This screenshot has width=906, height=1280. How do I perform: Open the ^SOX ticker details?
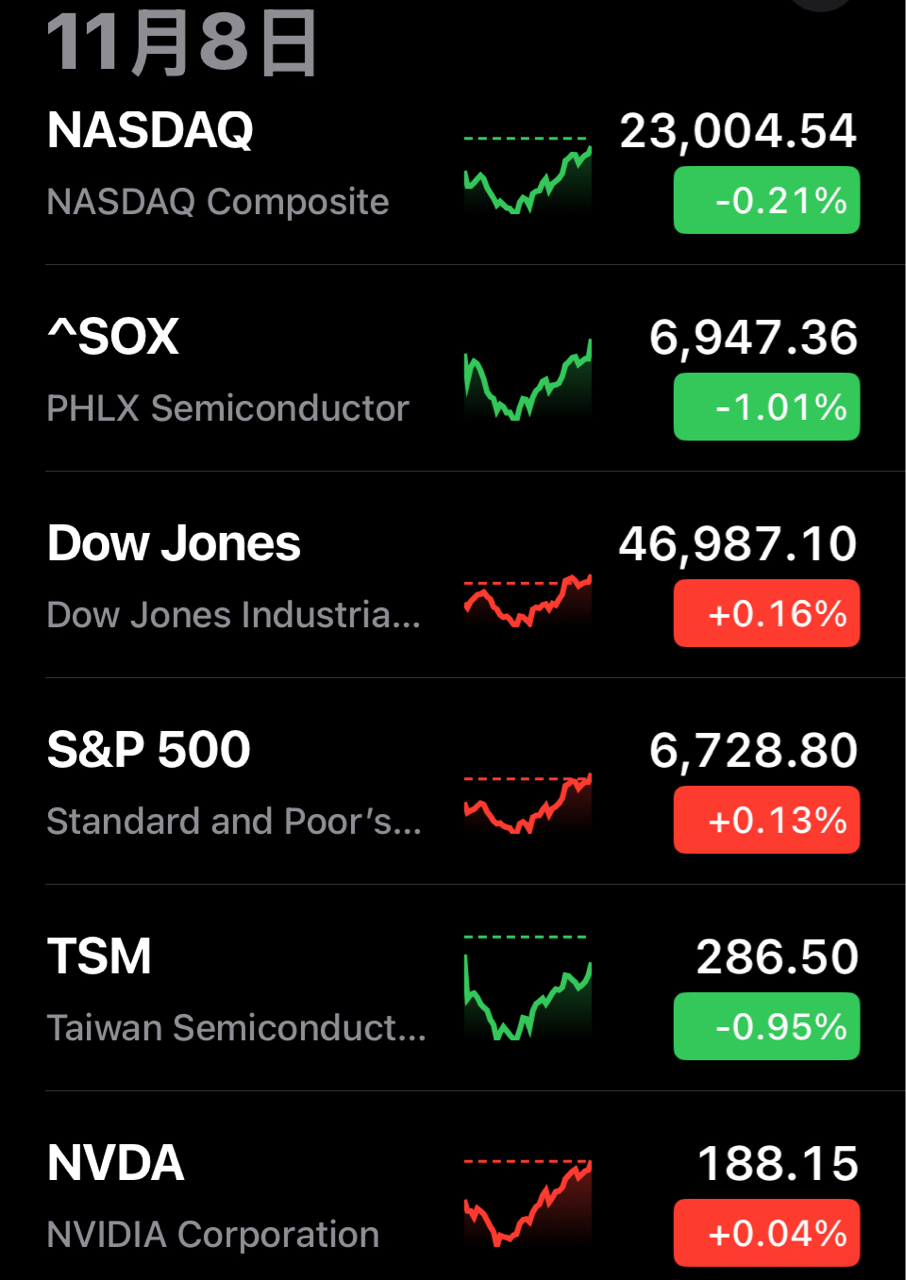(113, 338)
